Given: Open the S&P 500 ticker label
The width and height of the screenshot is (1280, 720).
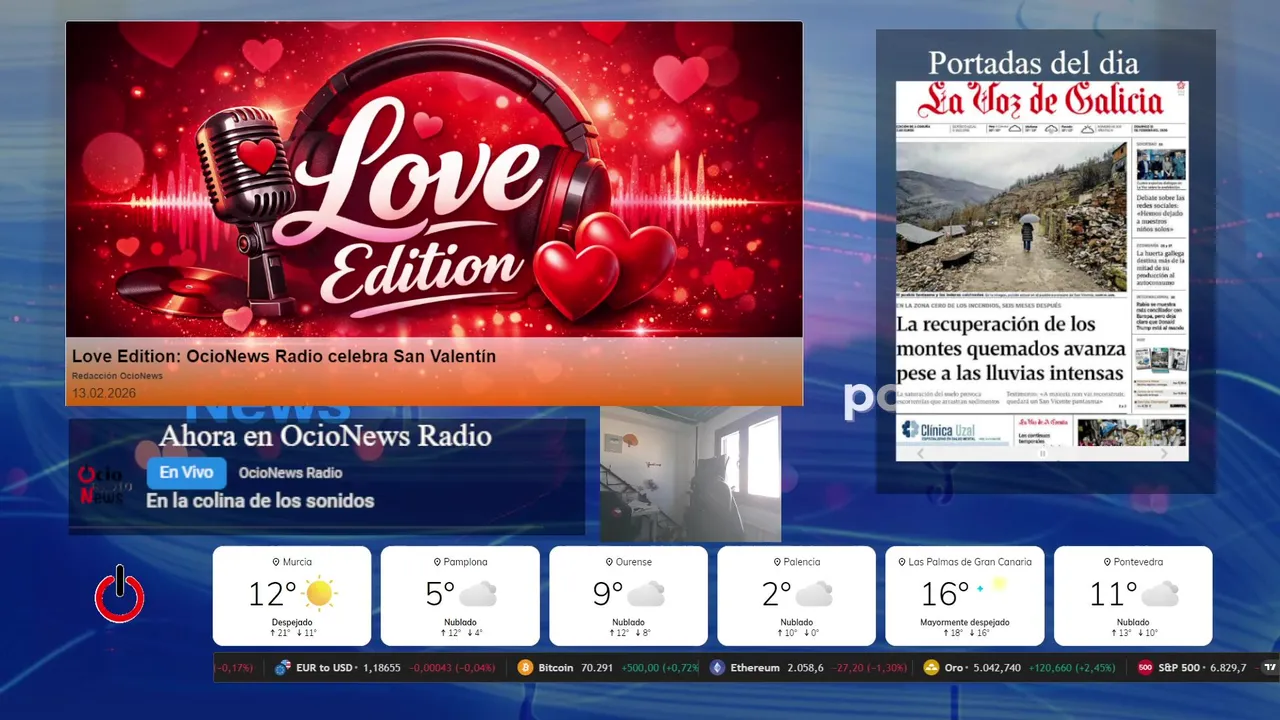Looking at the screenshot, I should point(1179,667).
